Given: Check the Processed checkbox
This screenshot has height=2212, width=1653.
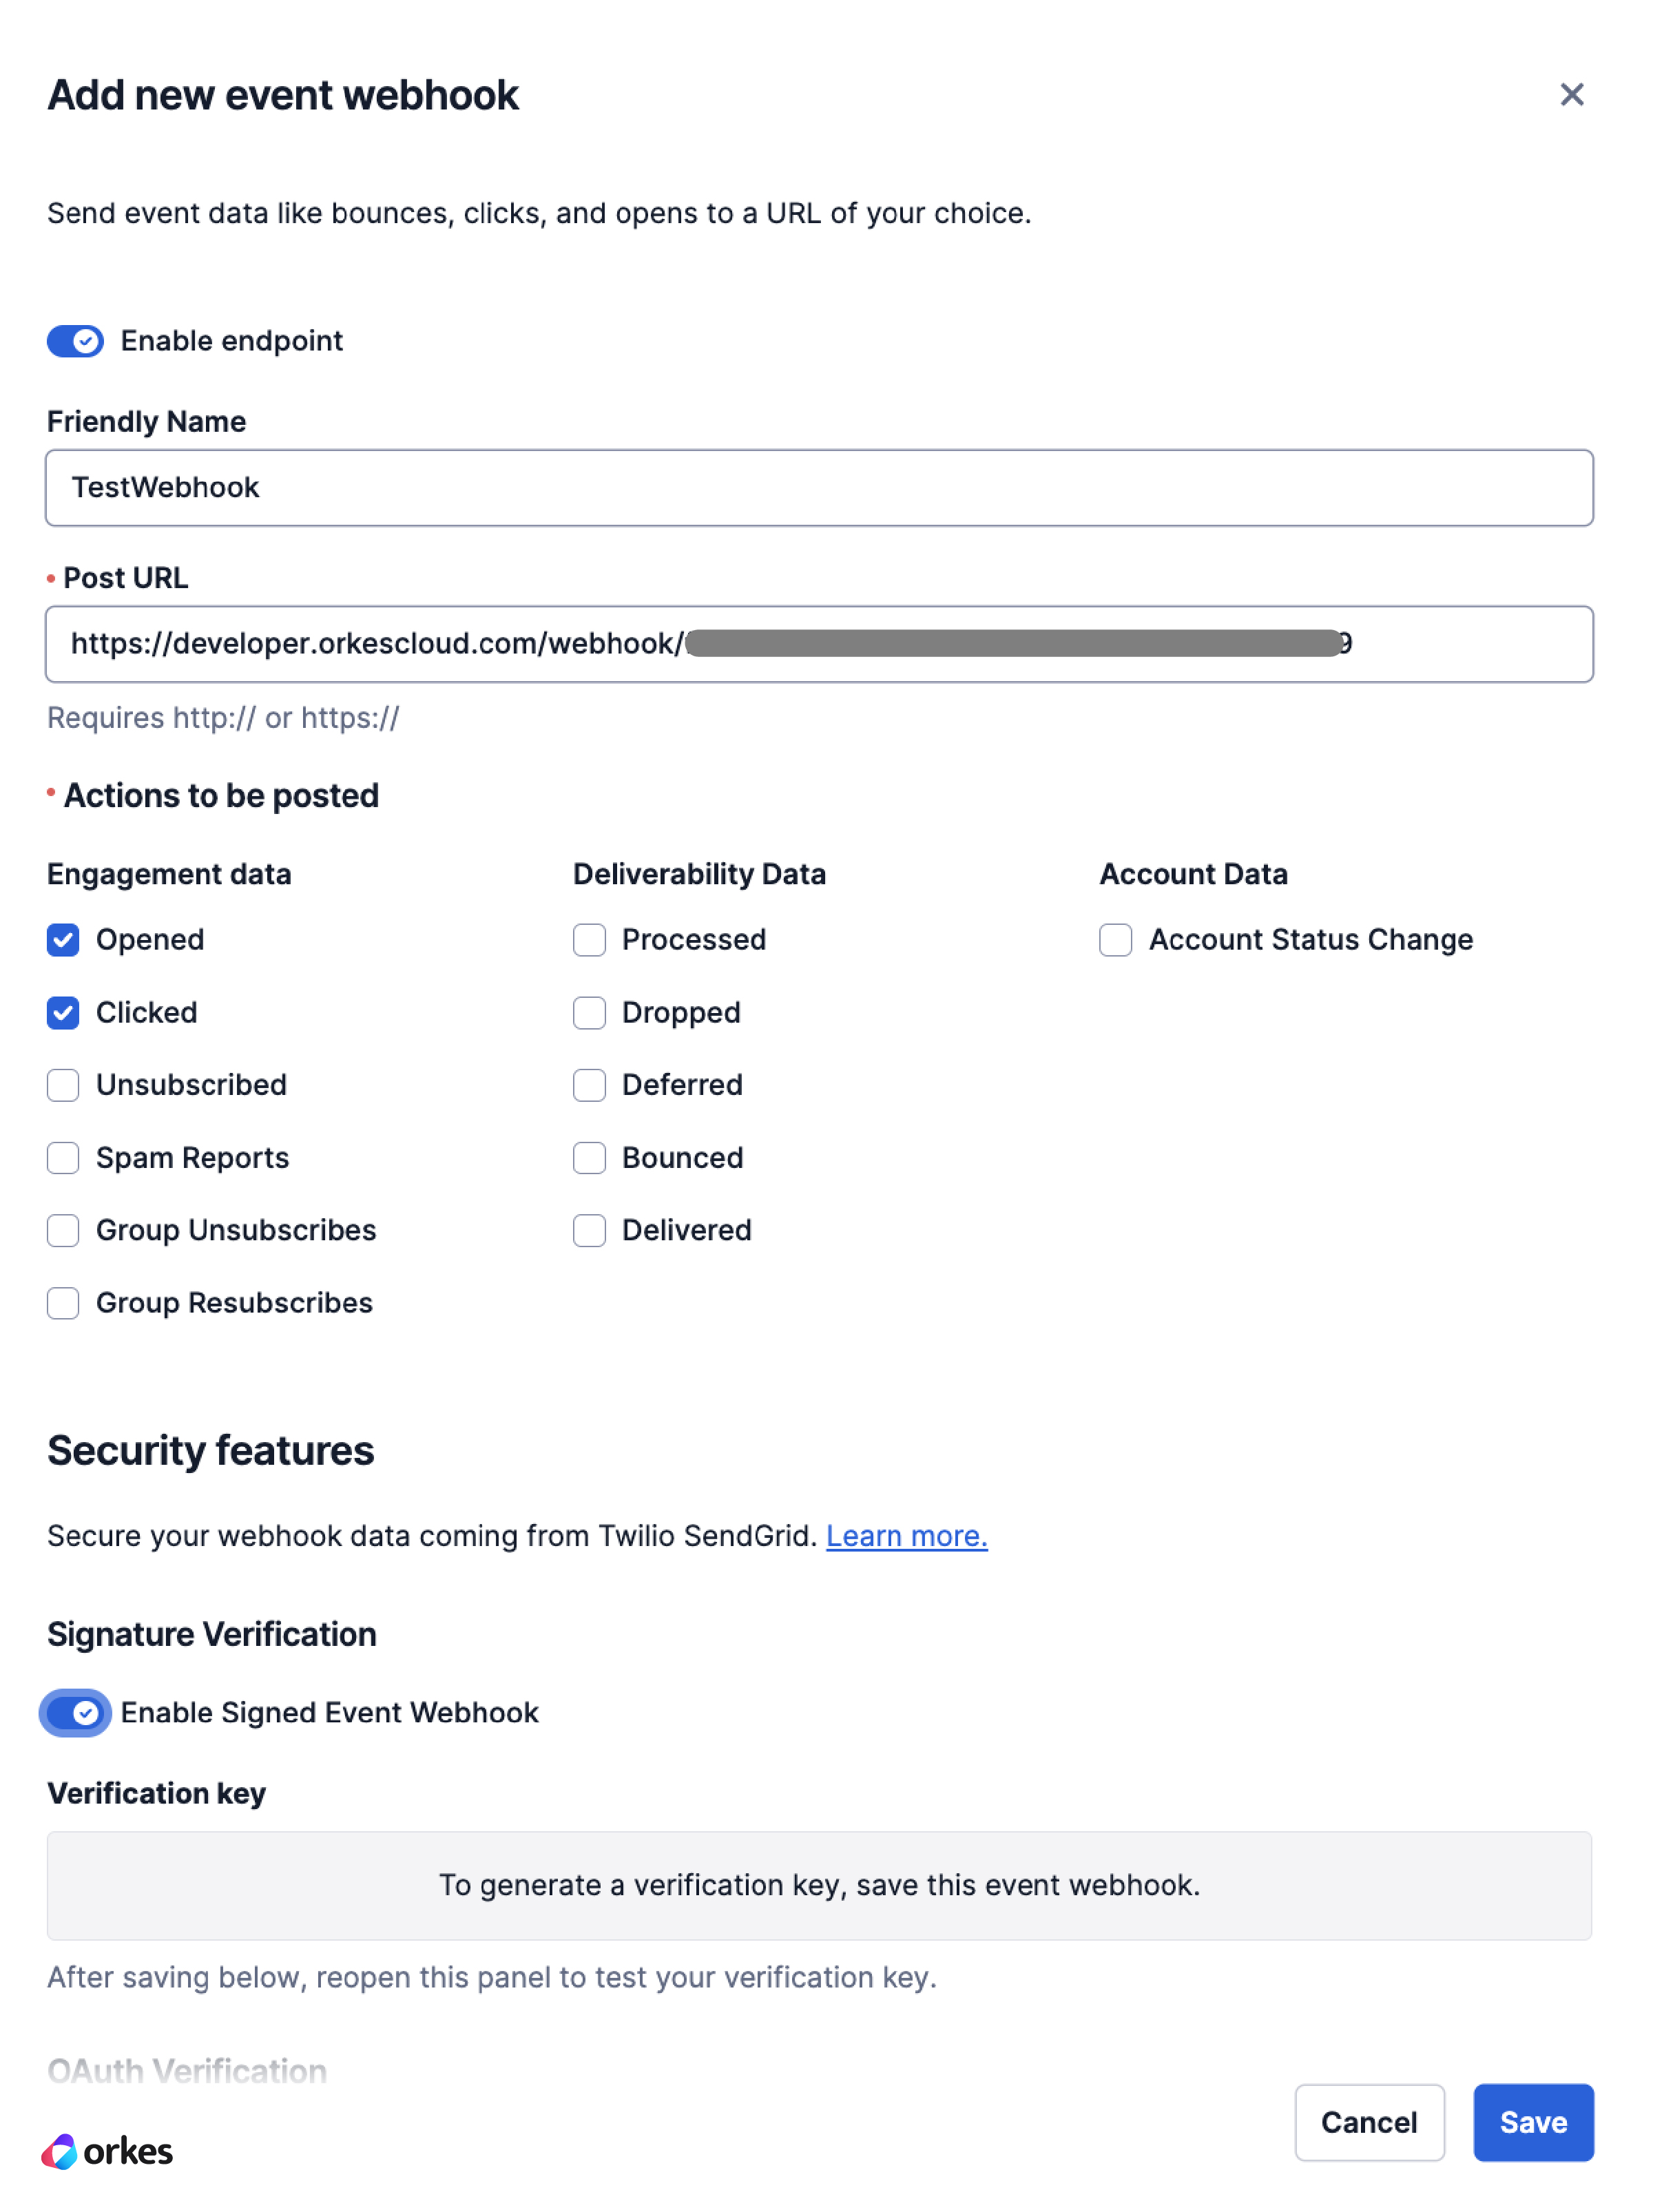Looking at the screenshot, I should click(589, 940).
